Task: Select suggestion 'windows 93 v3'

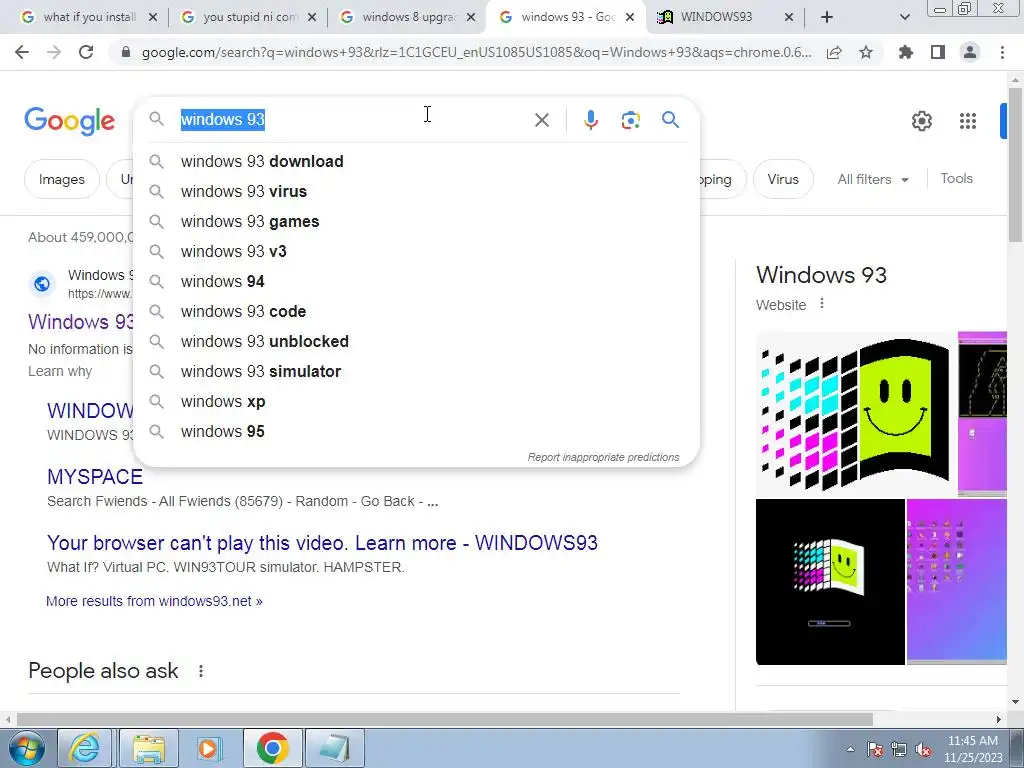Action: pyautogui.click(x=416, y=251)
